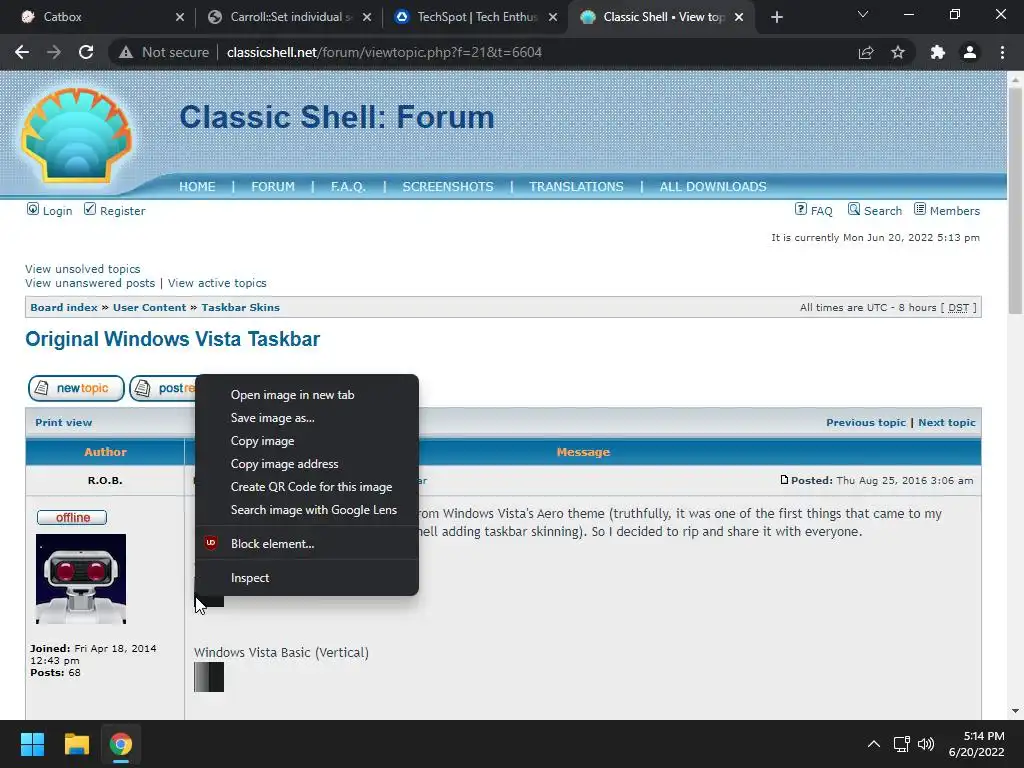
Task: Open the tab search dropdown arrow
Action: [863, 14]
